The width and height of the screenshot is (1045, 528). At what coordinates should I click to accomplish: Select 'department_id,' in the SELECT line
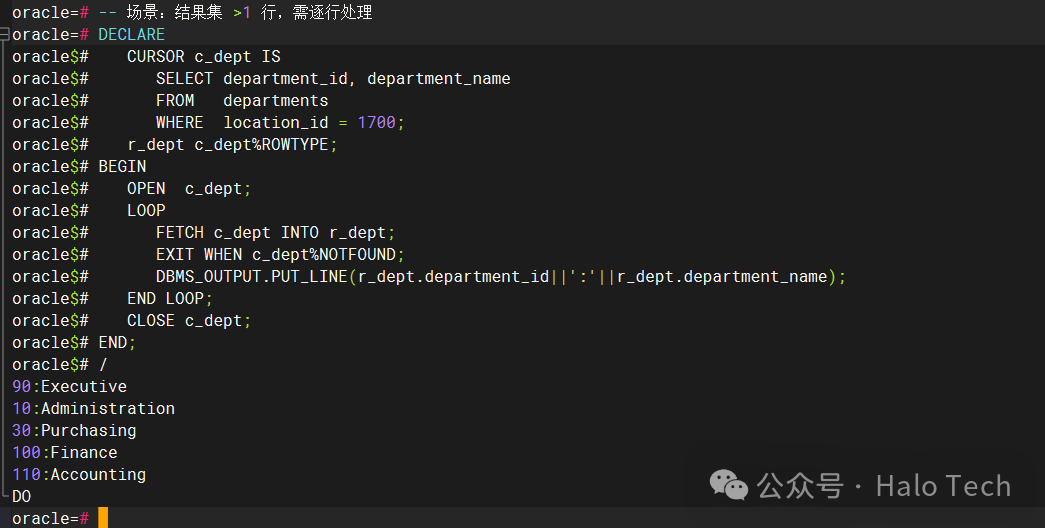(x=290, y=79)
